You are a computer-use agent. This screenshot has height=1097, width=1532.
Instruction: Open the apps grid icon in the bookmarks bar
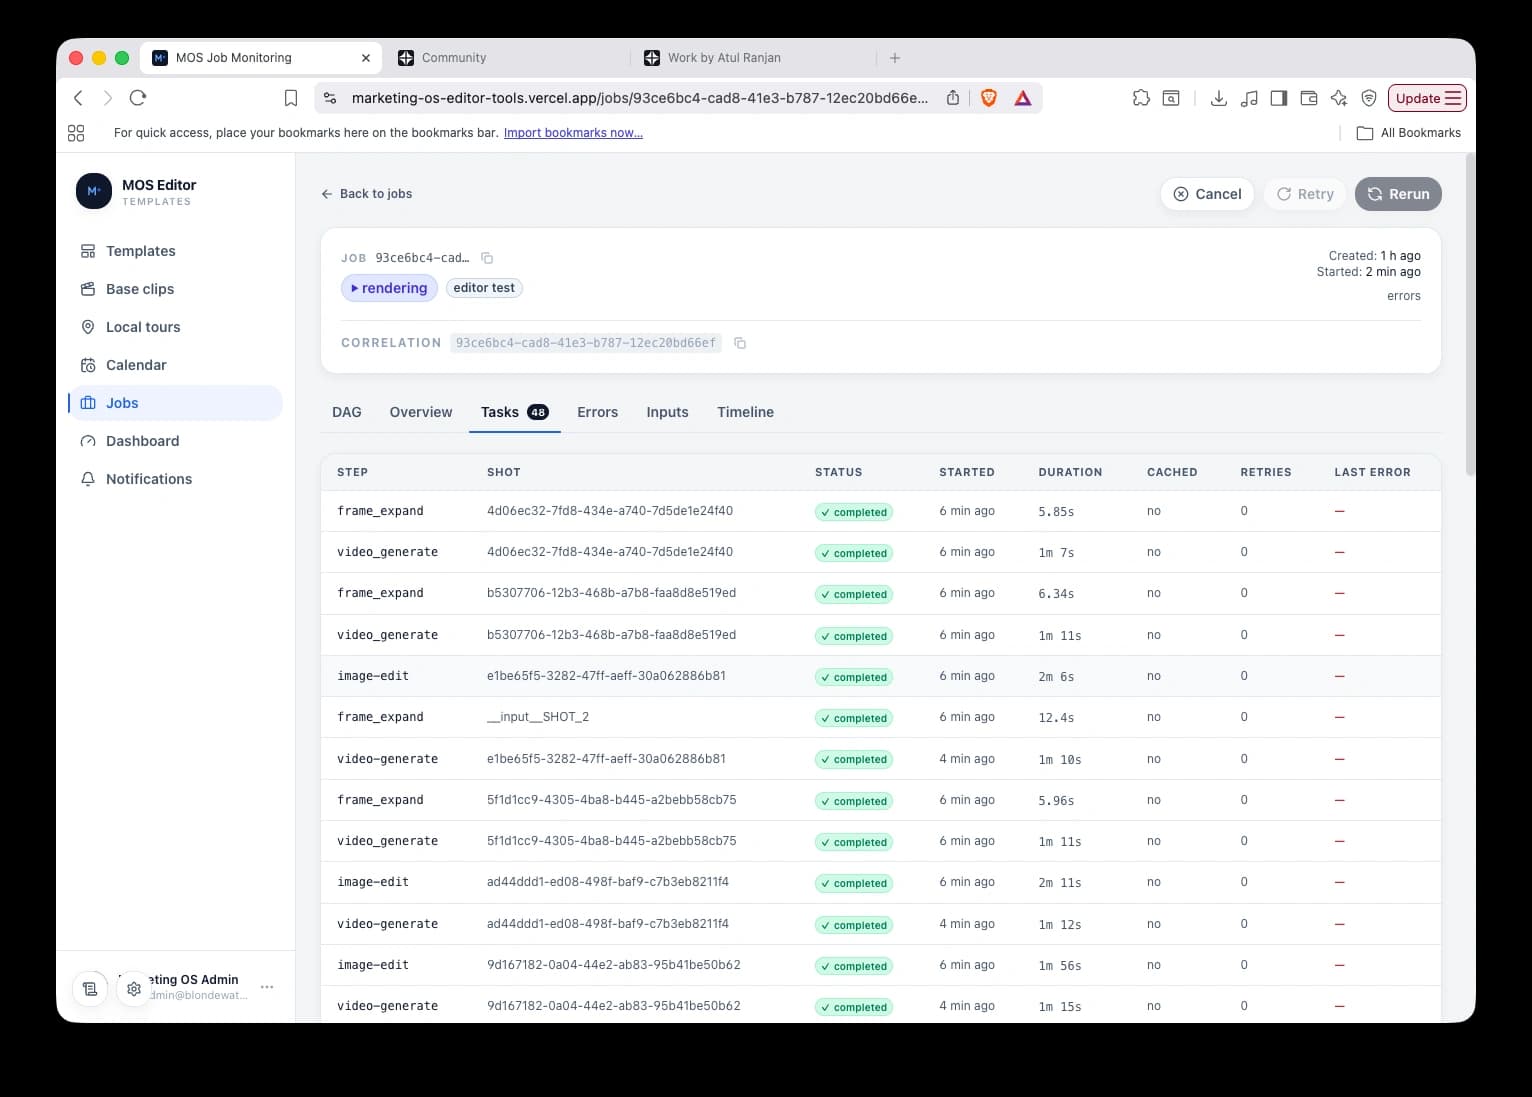pos(76,133)
